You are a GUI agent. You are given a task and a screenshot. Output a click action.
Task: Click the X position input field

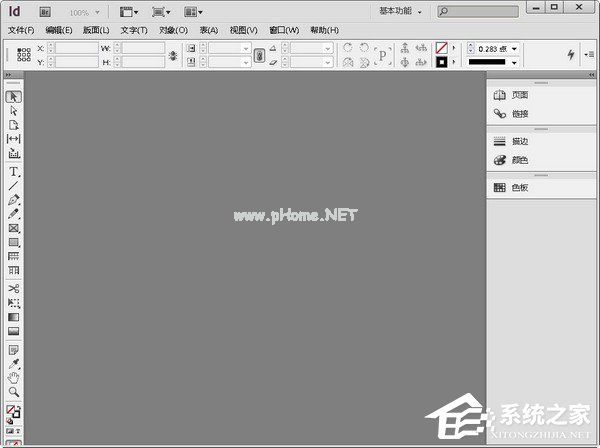coord(77,48)
